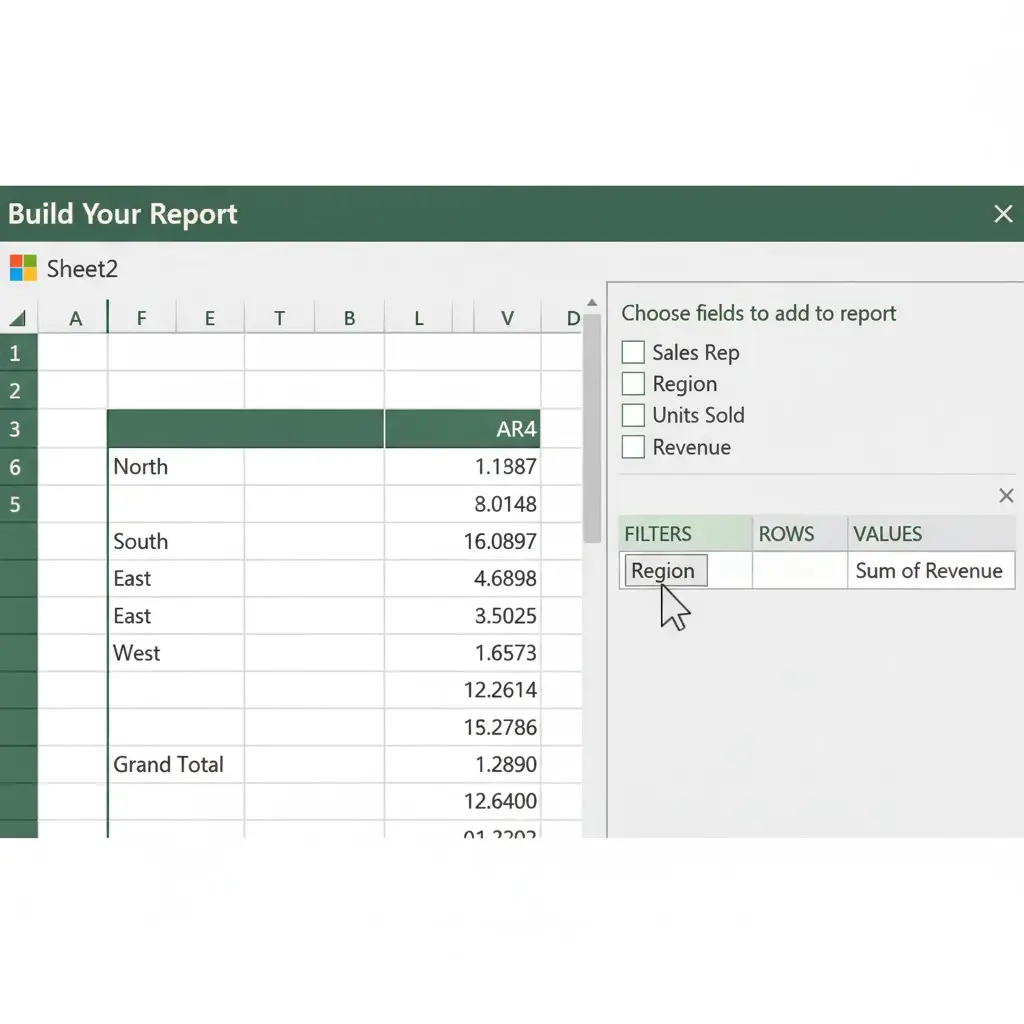Enable the Units Sold checkbox
Viewport: 1024px width, 1024px height.
[632, 415]
